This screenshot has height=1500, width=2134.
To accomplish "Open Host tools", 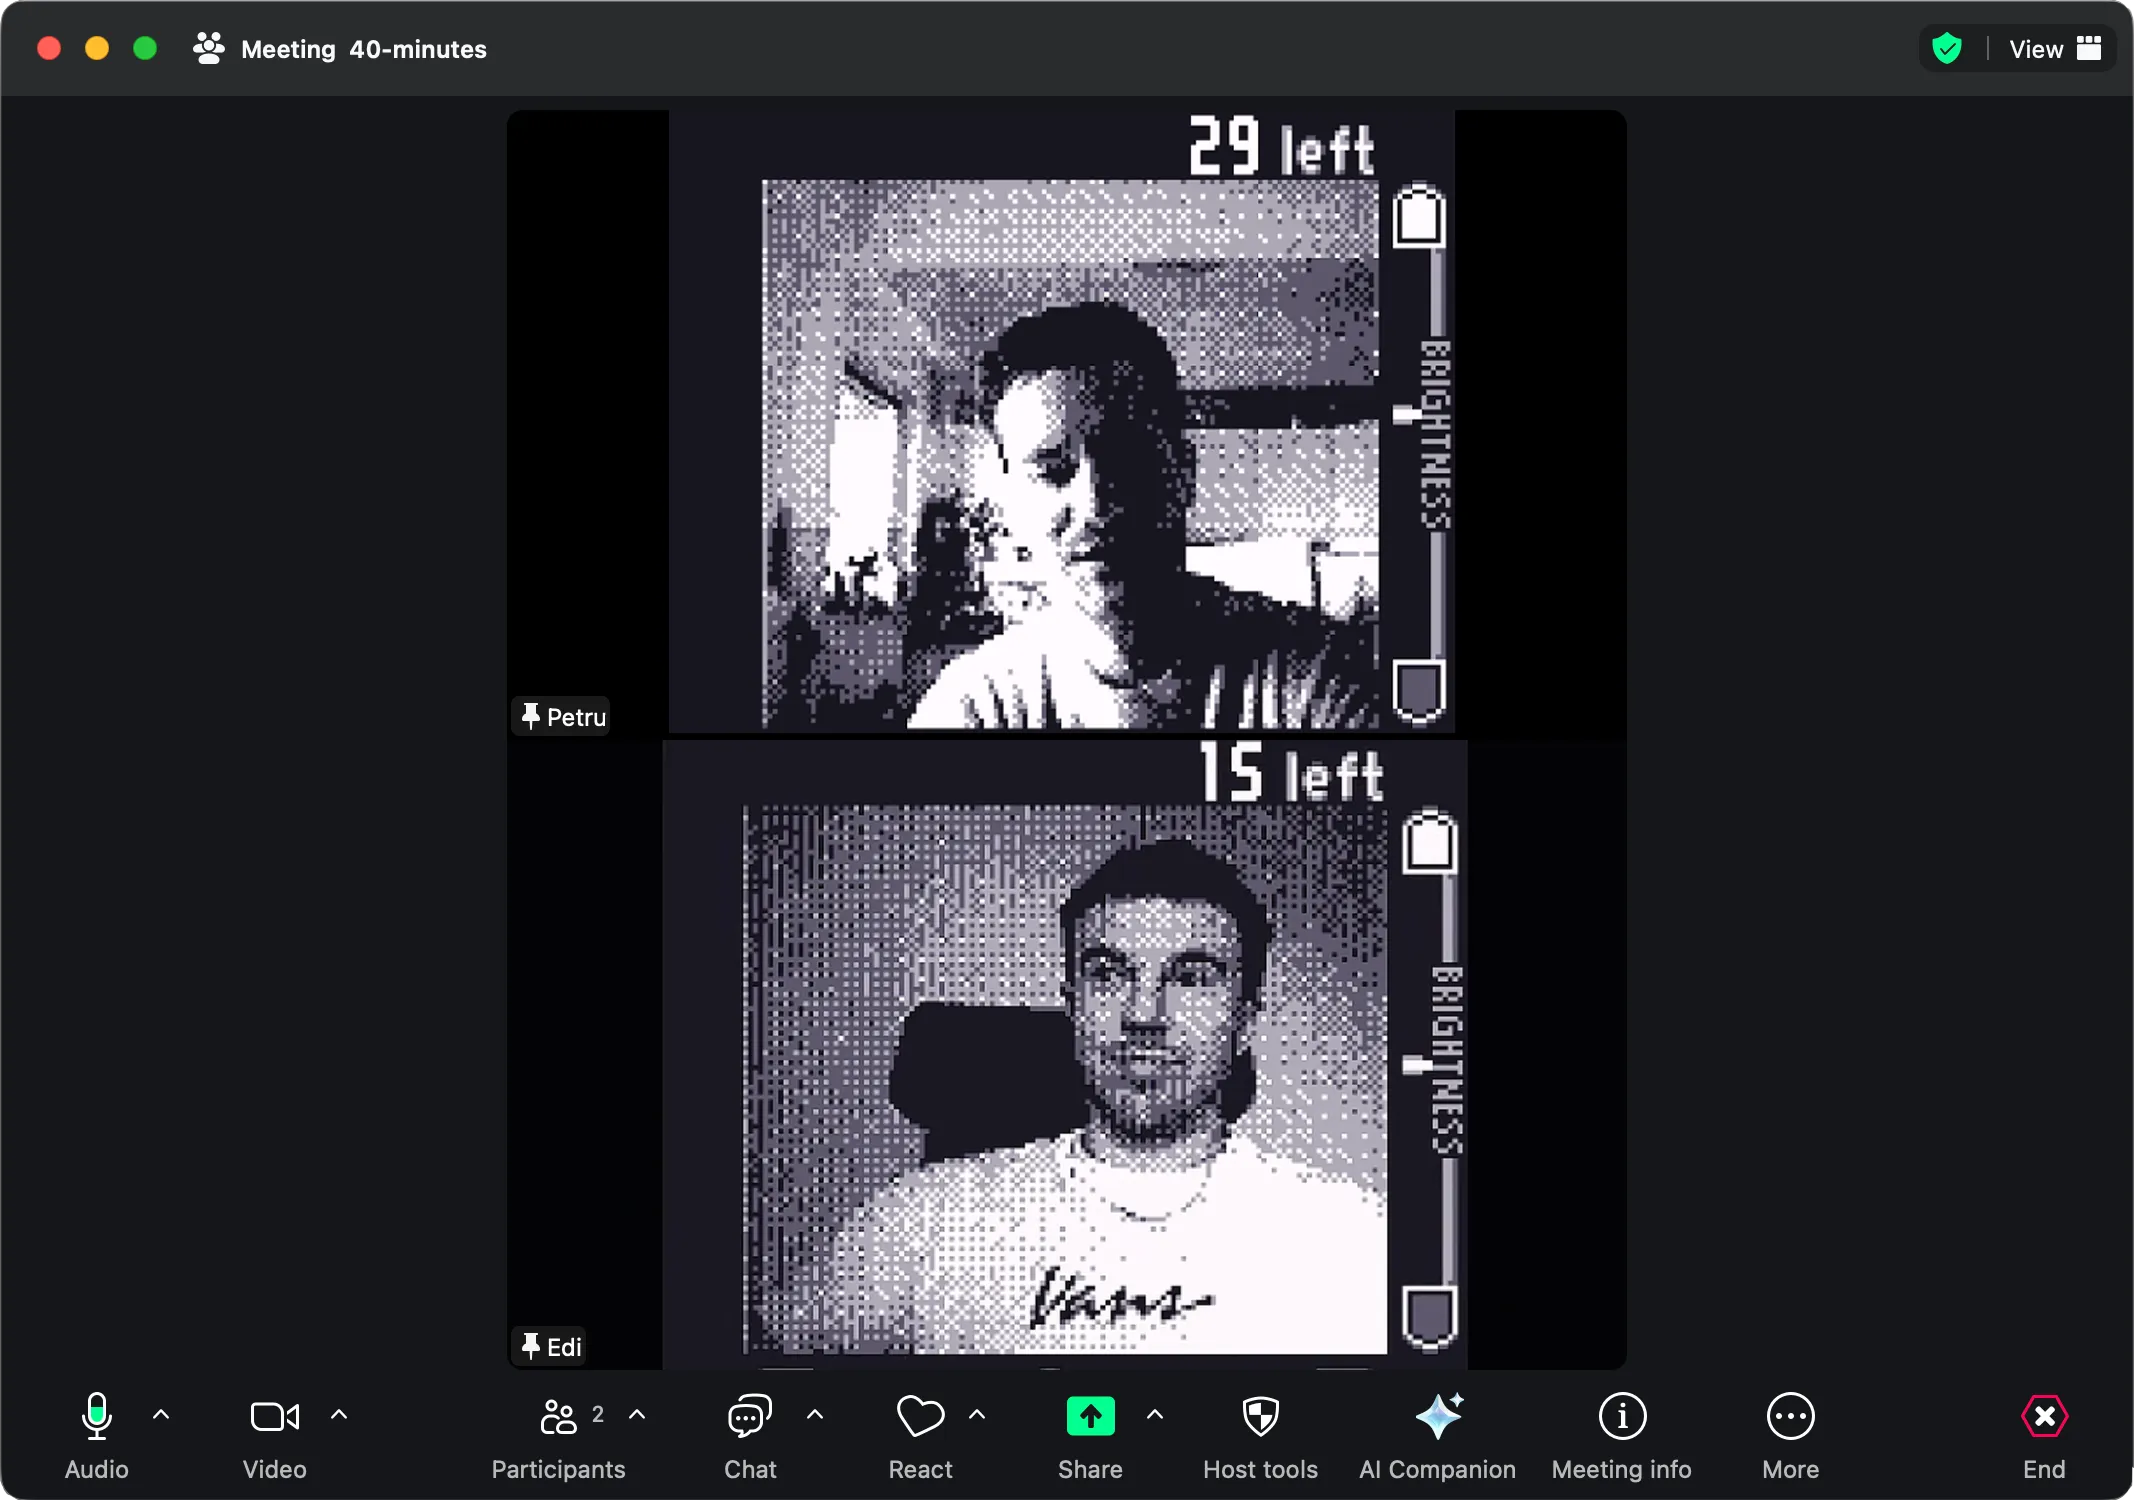I will (x=1258, y=1417).
